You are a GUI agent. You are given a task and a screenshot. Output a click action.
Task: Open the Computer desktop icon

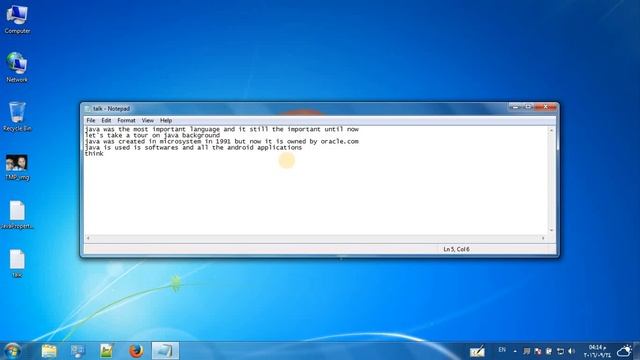(17, 18)
